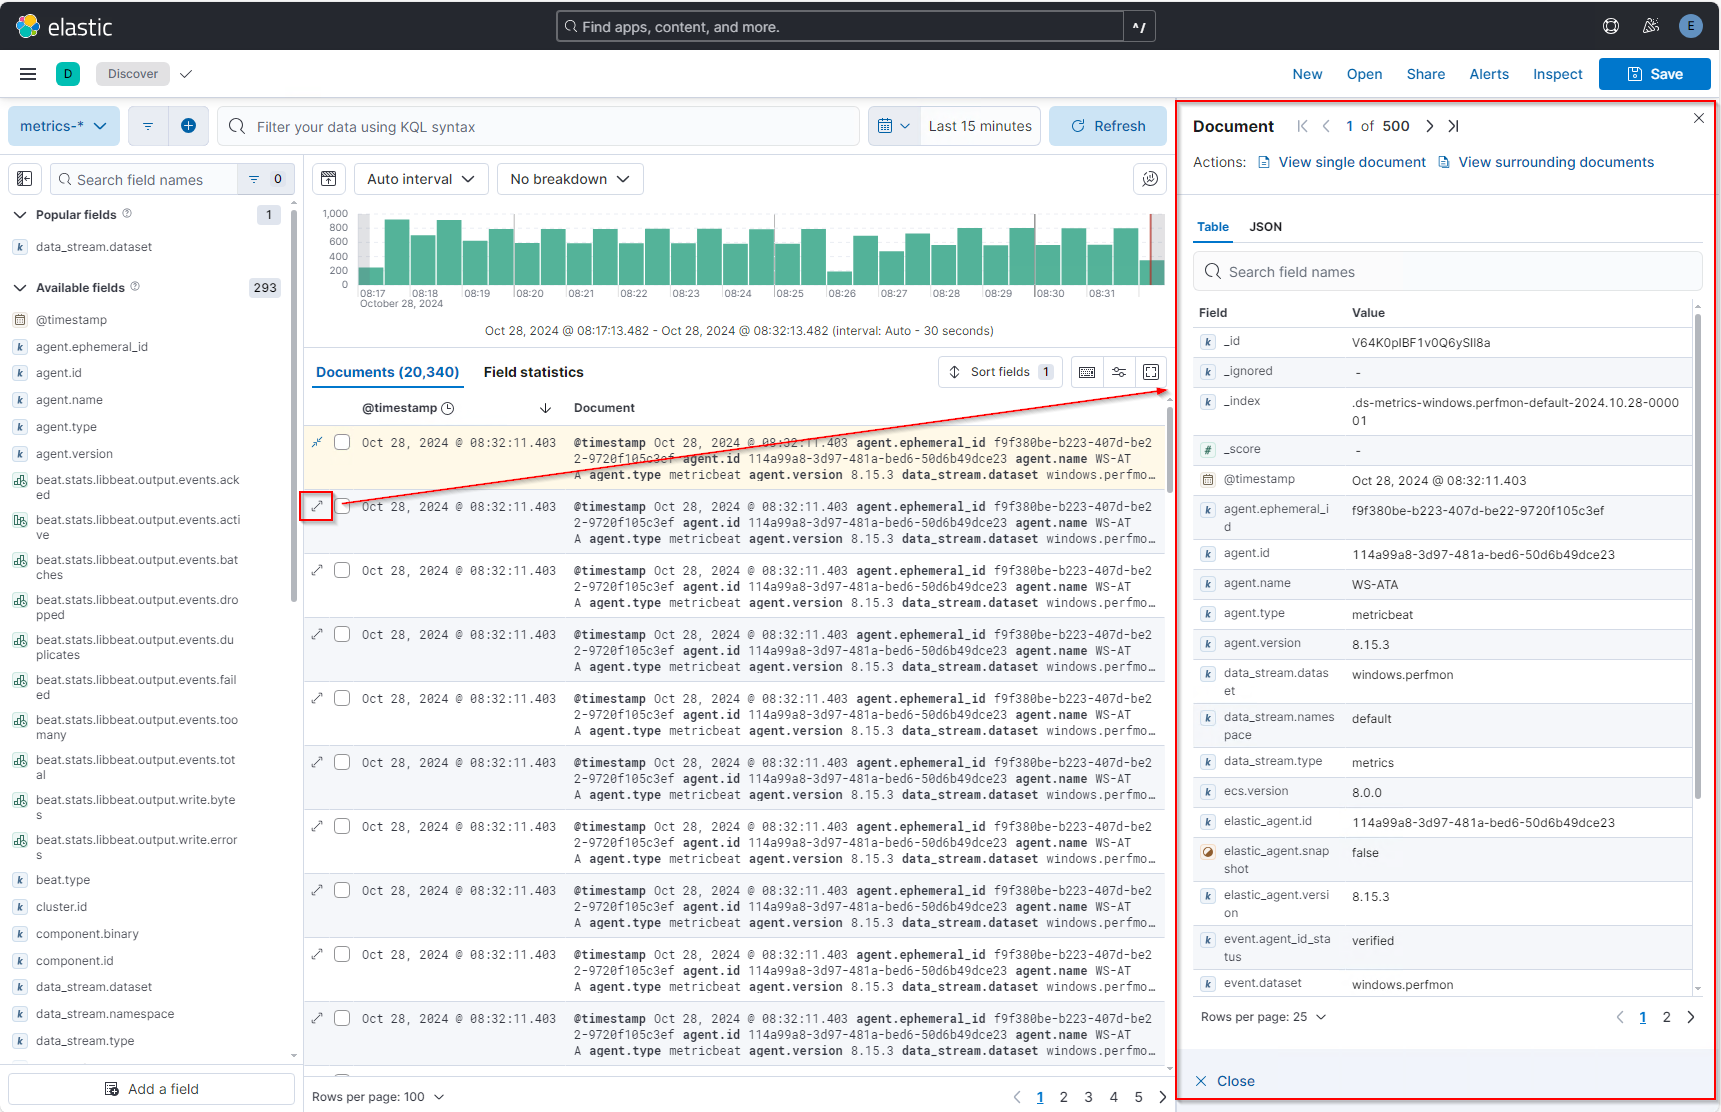Add a filter with plus icon
The image size is (1721, 1112).
[188, 126]
